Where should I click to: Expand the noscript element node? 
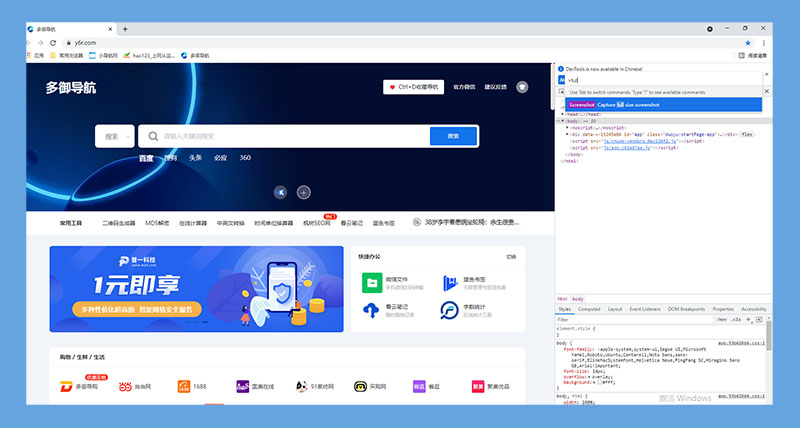567,128
